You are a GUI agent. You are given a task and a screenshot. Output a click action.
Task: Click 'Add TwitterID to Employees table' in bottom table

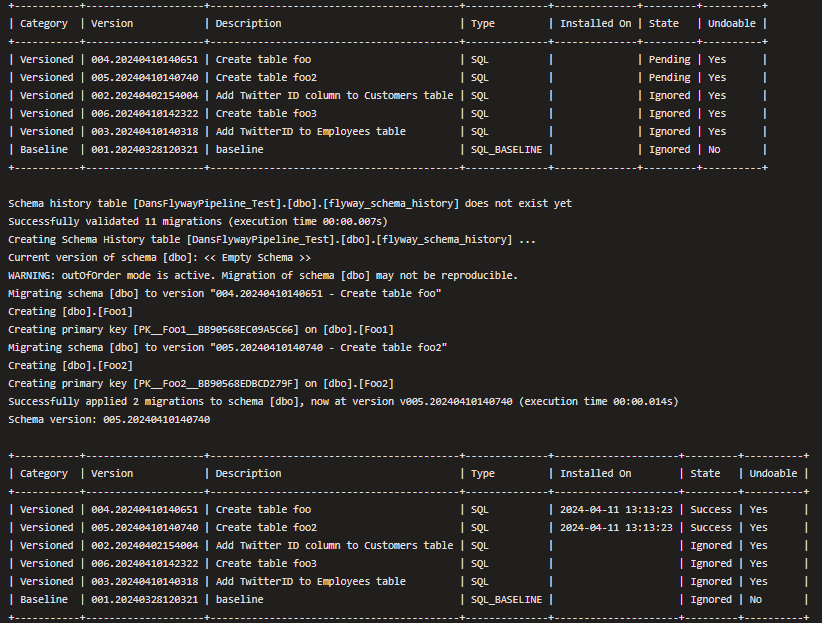click(310, 581)
